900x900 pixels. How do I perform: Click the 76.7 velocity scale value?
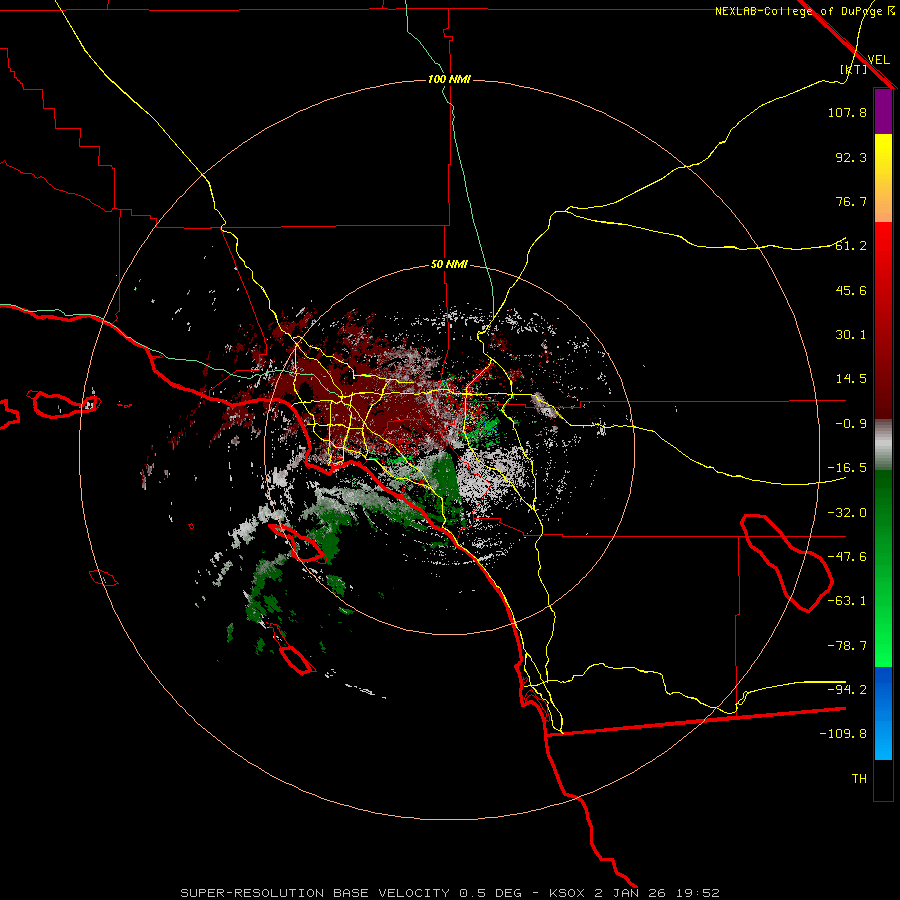click(x=851, y=201)
